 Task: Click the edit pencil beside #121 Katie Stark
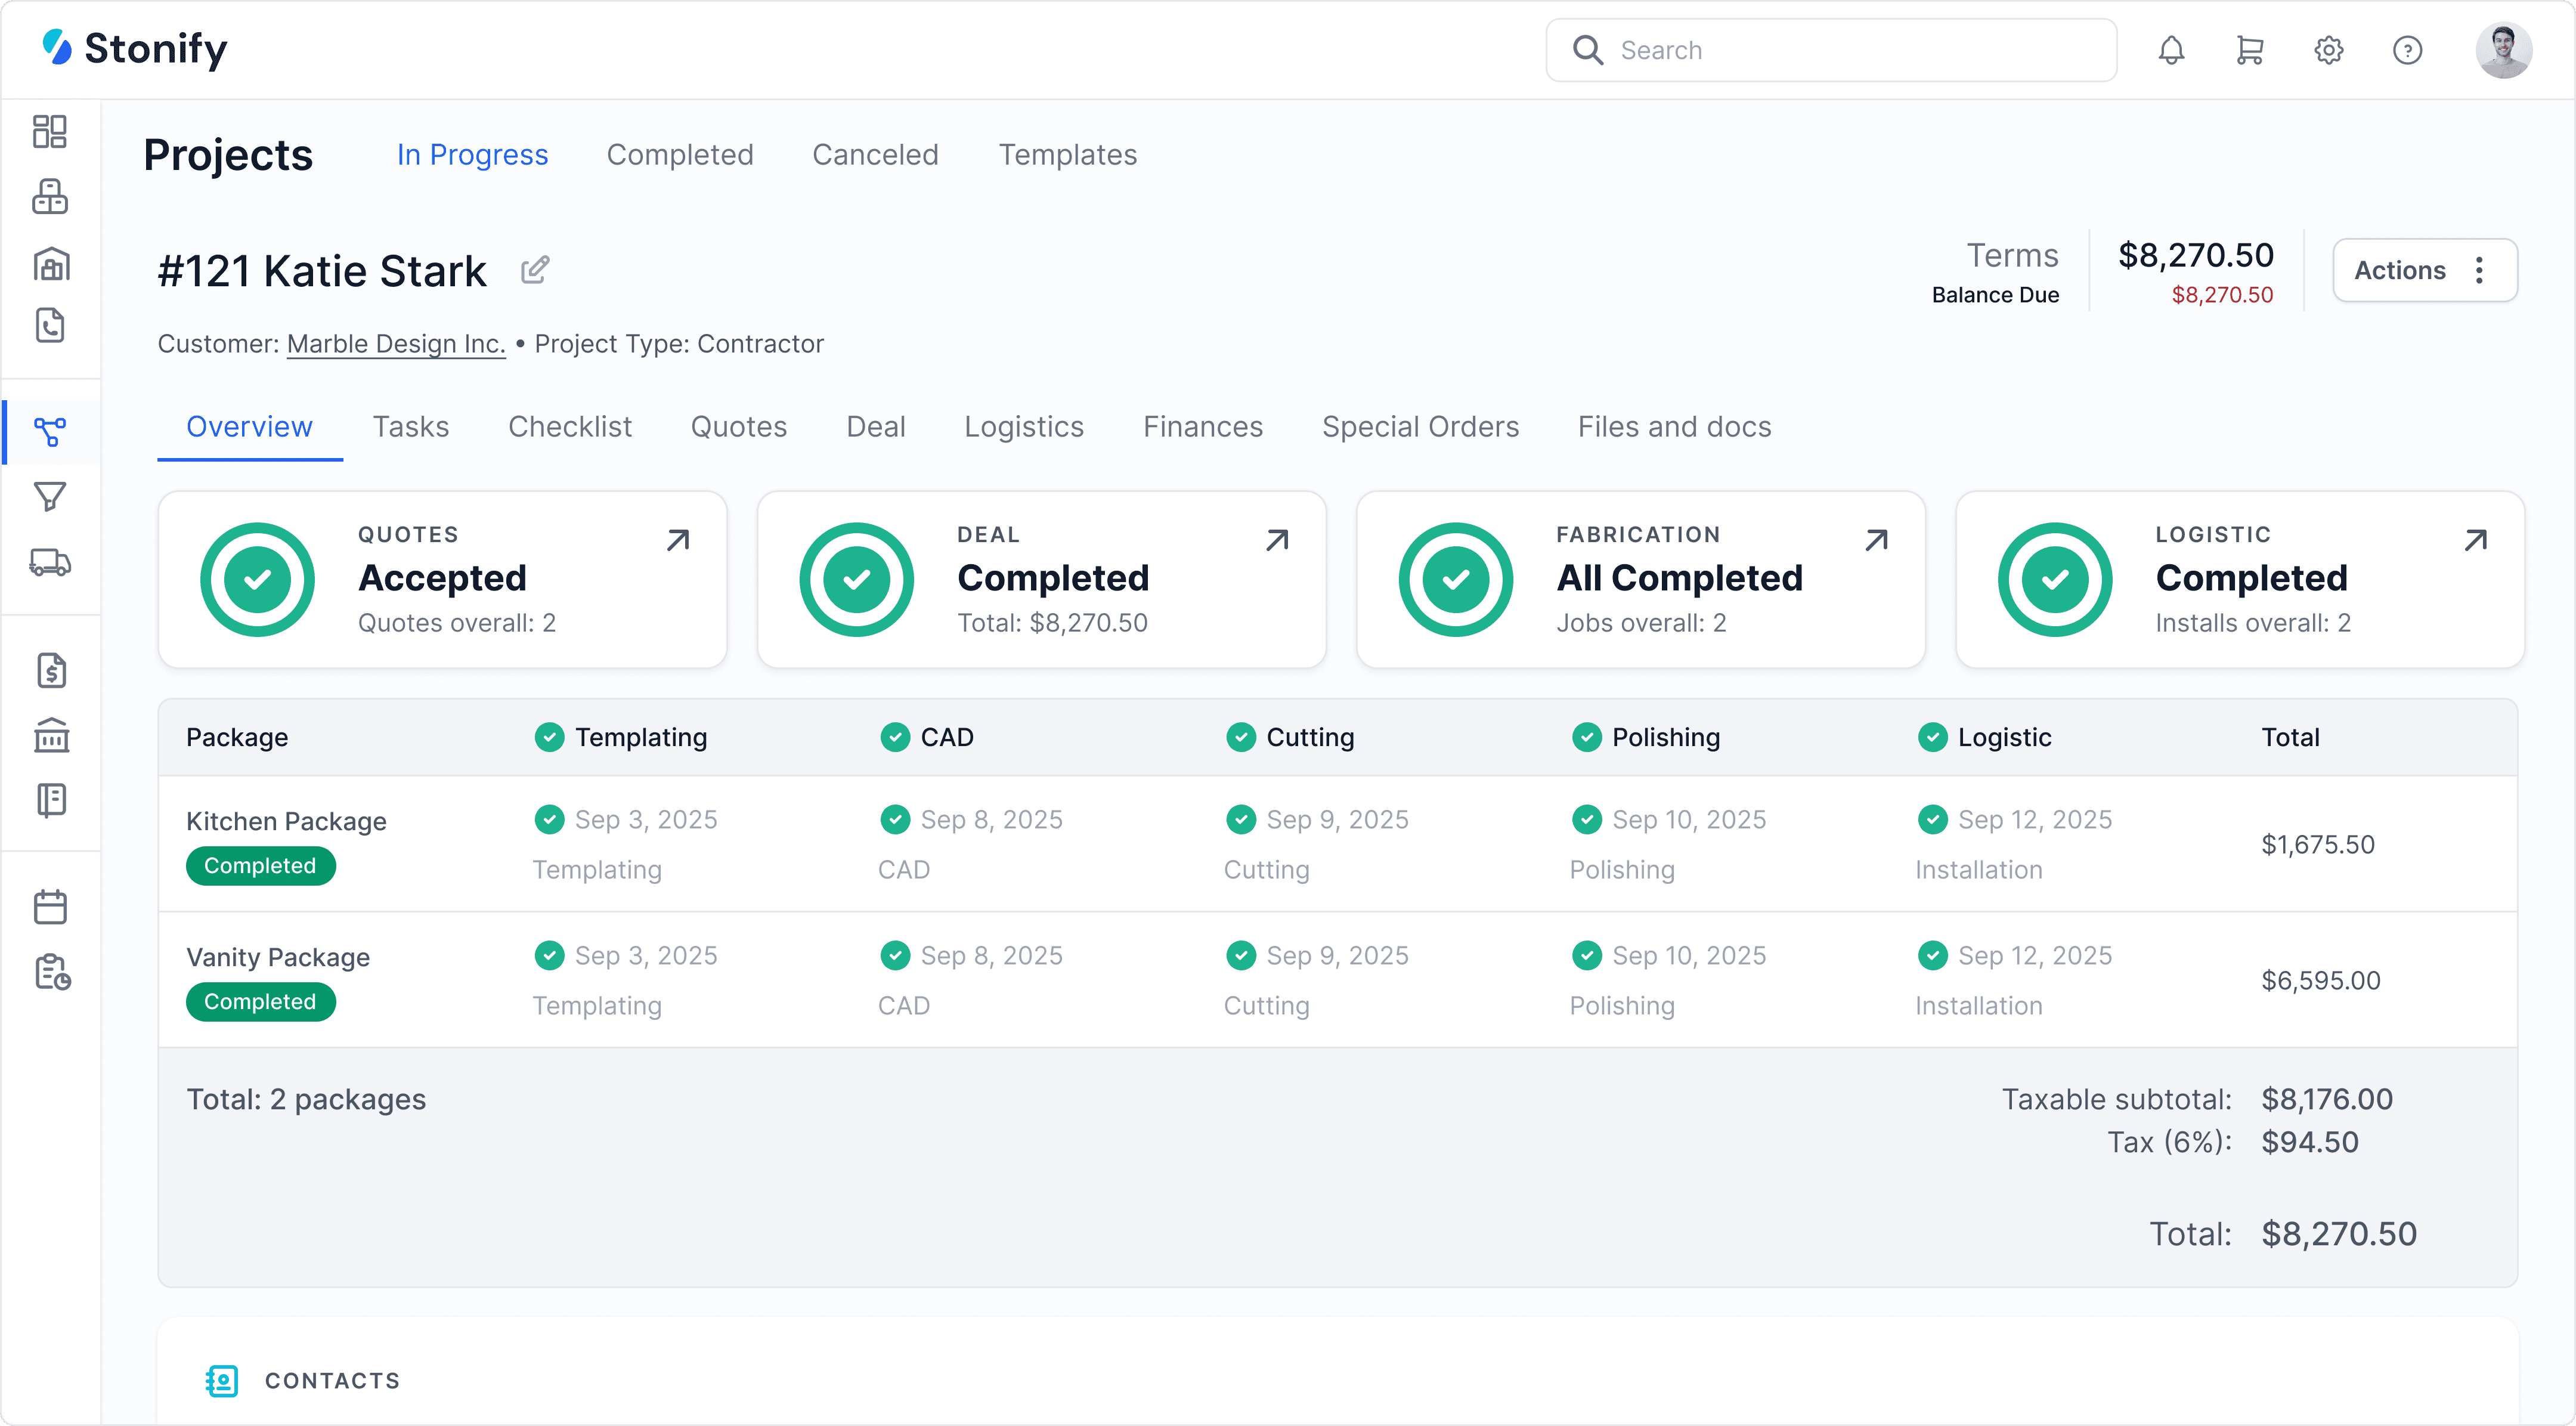click(x=535, y=269)
